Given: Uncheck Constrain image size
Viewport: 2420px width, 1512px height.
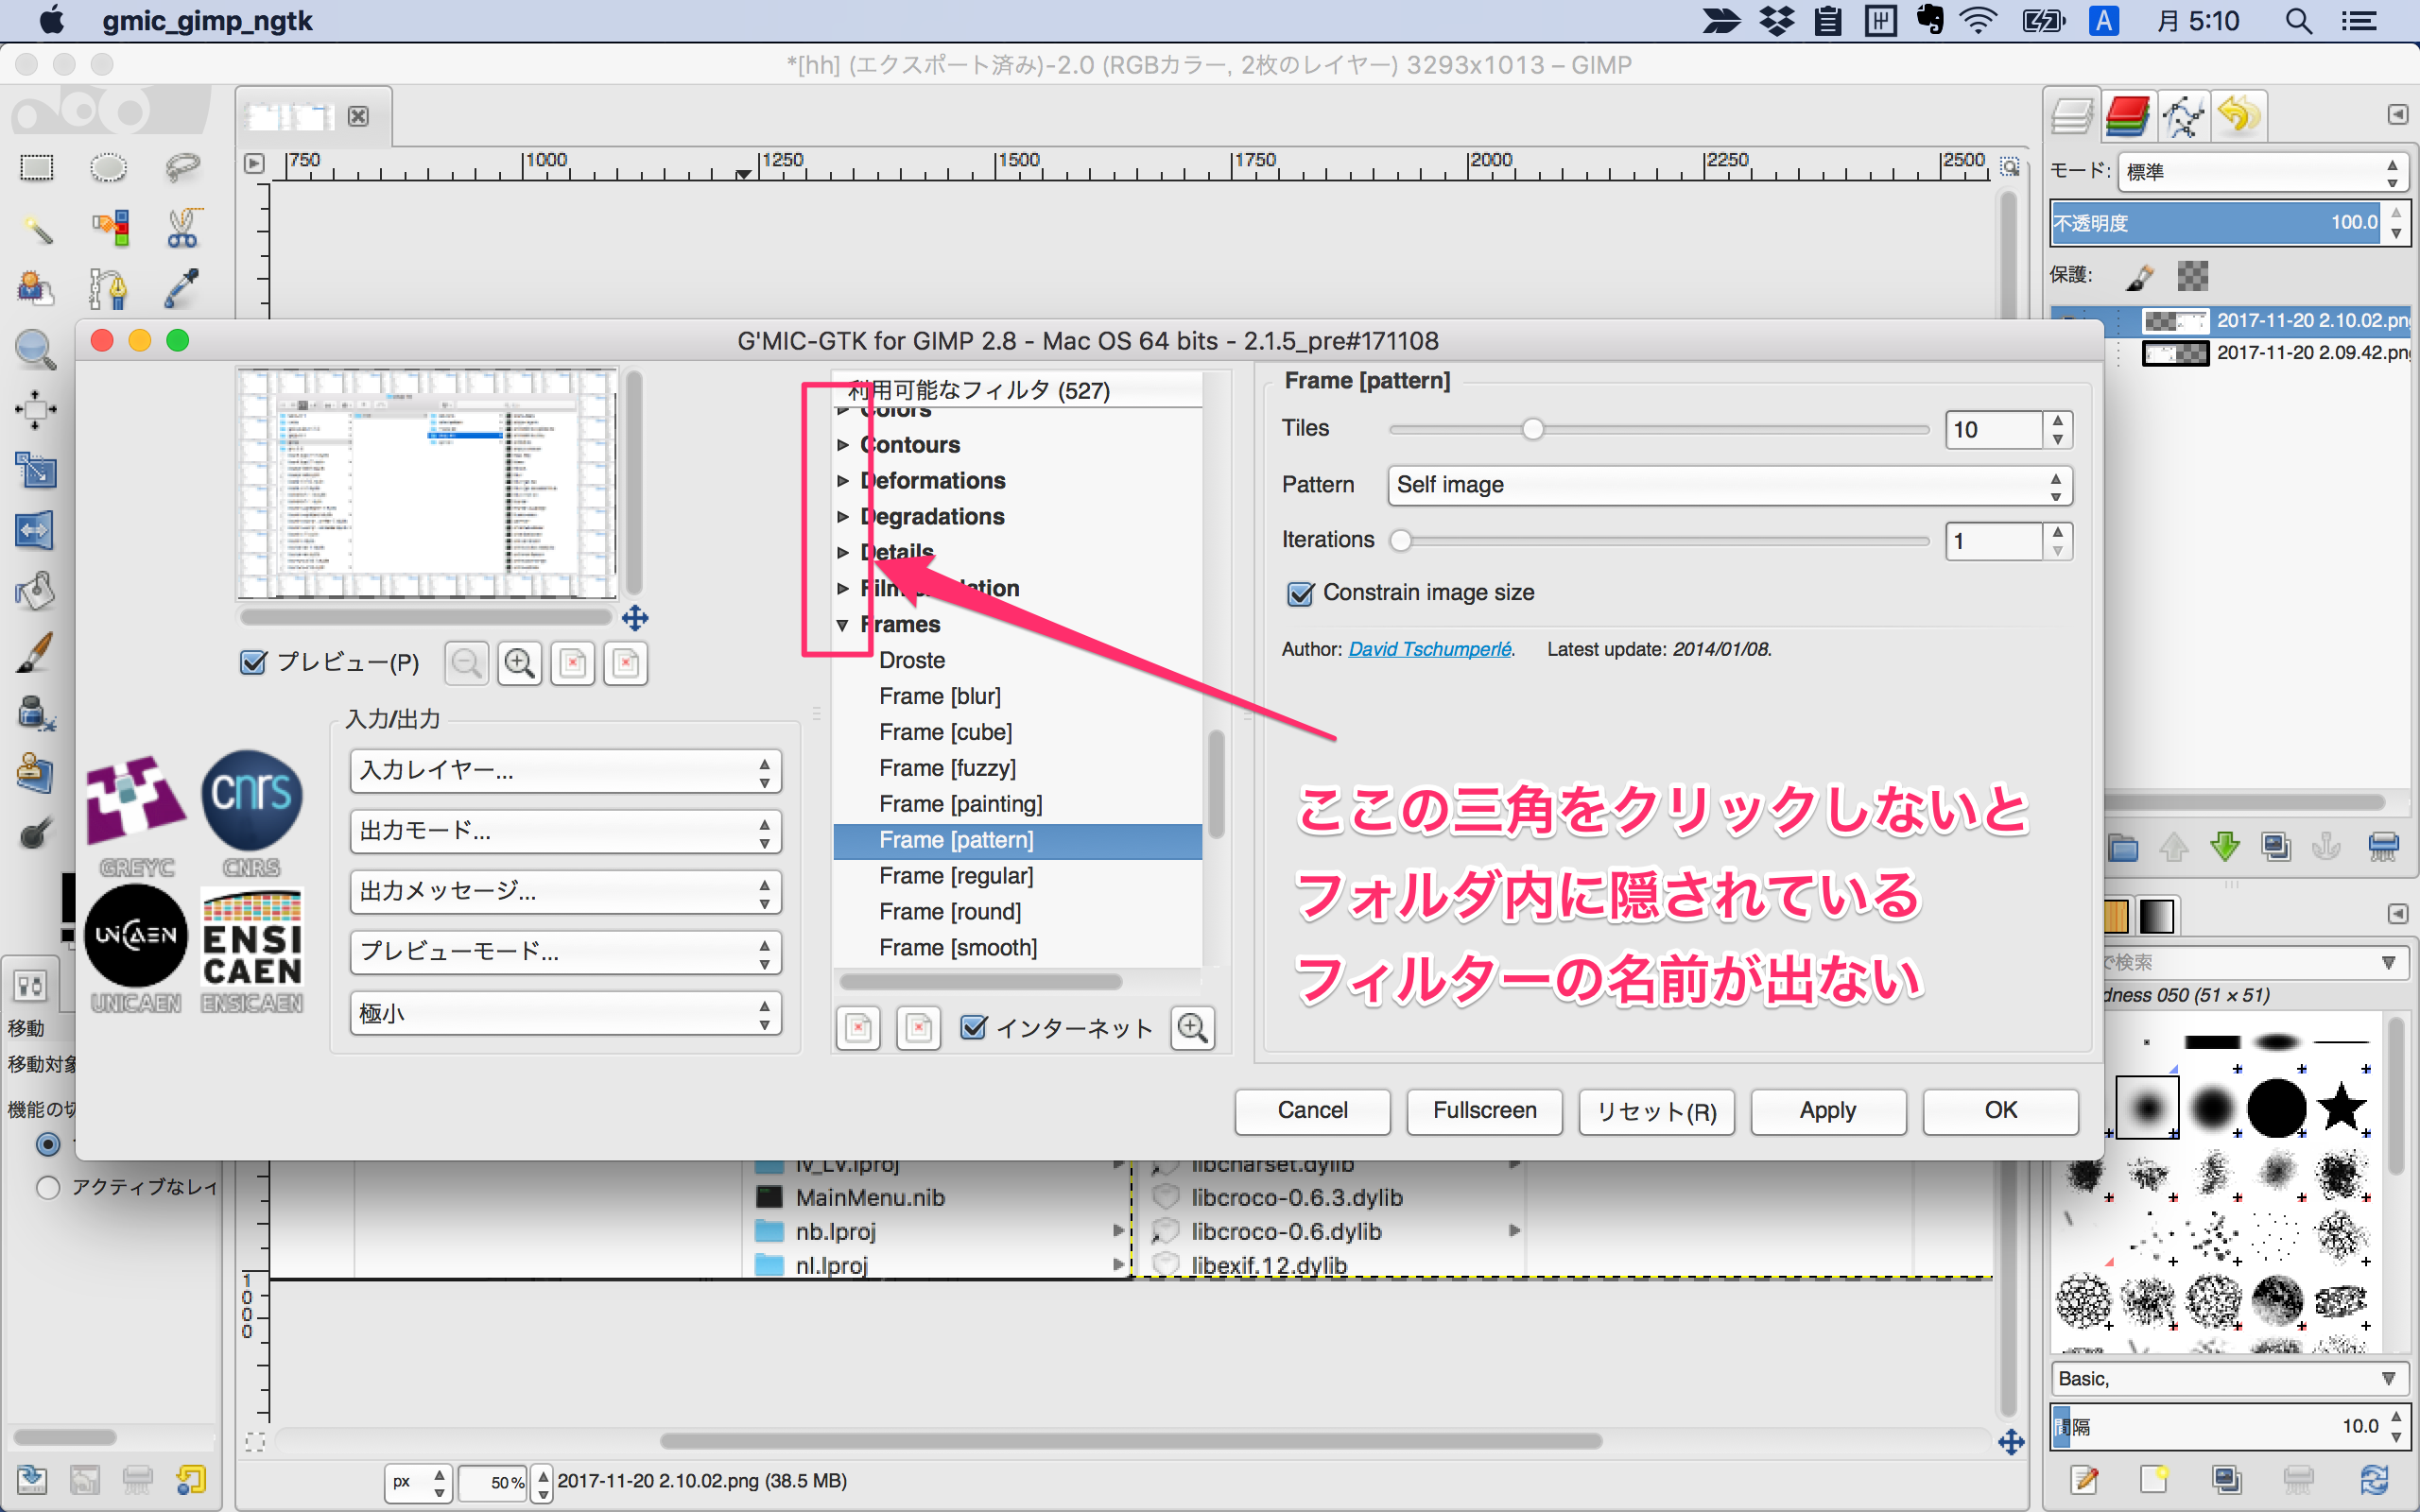Looking at the screenshot, I should [1299, 594].
